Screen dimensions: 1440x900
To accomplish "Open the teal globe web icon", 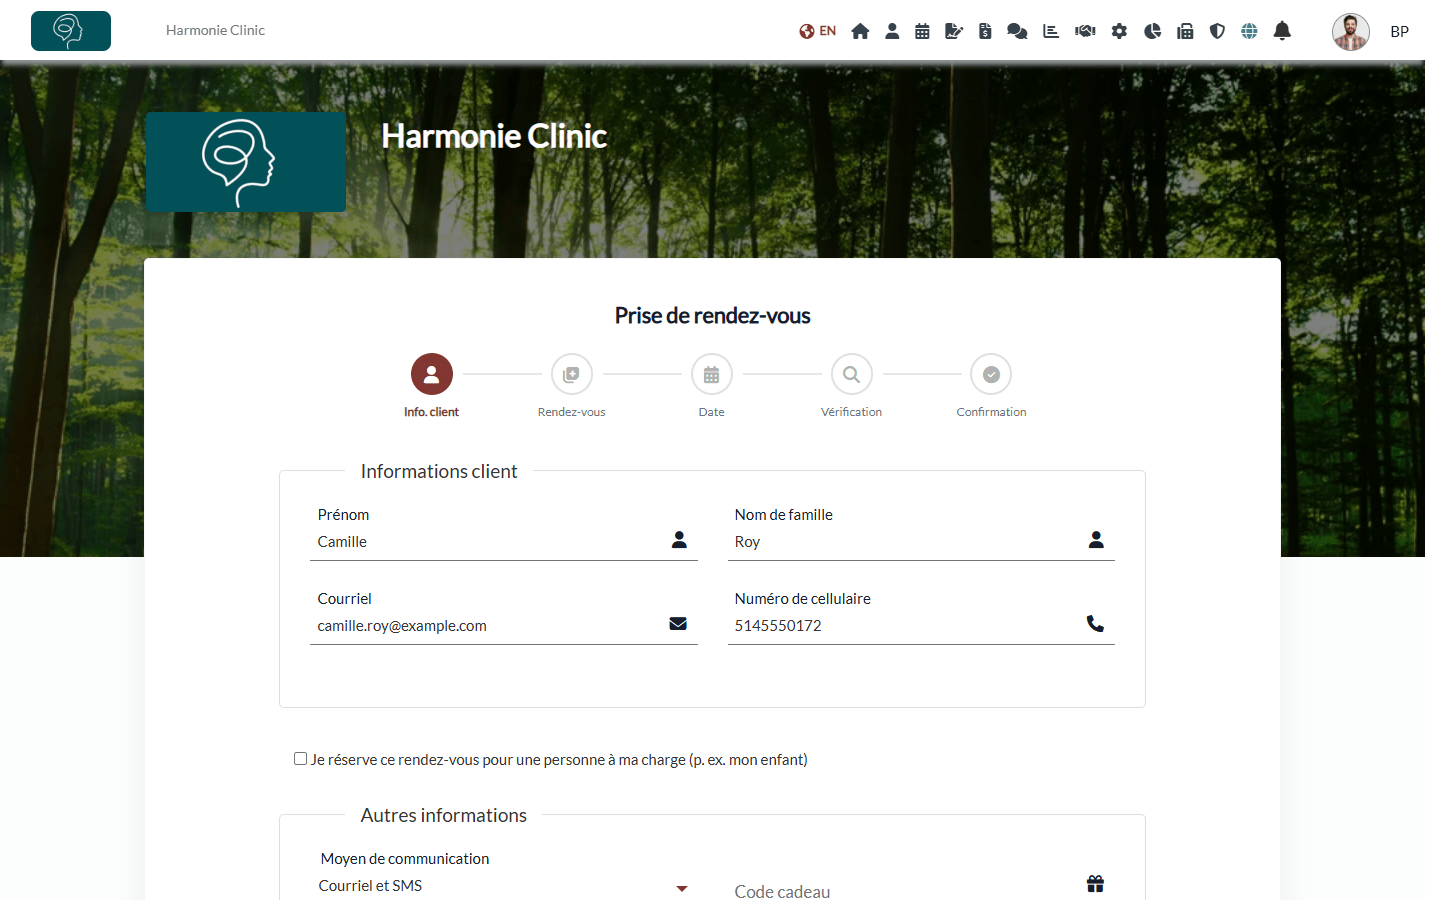I will (x=1249, y=31).
